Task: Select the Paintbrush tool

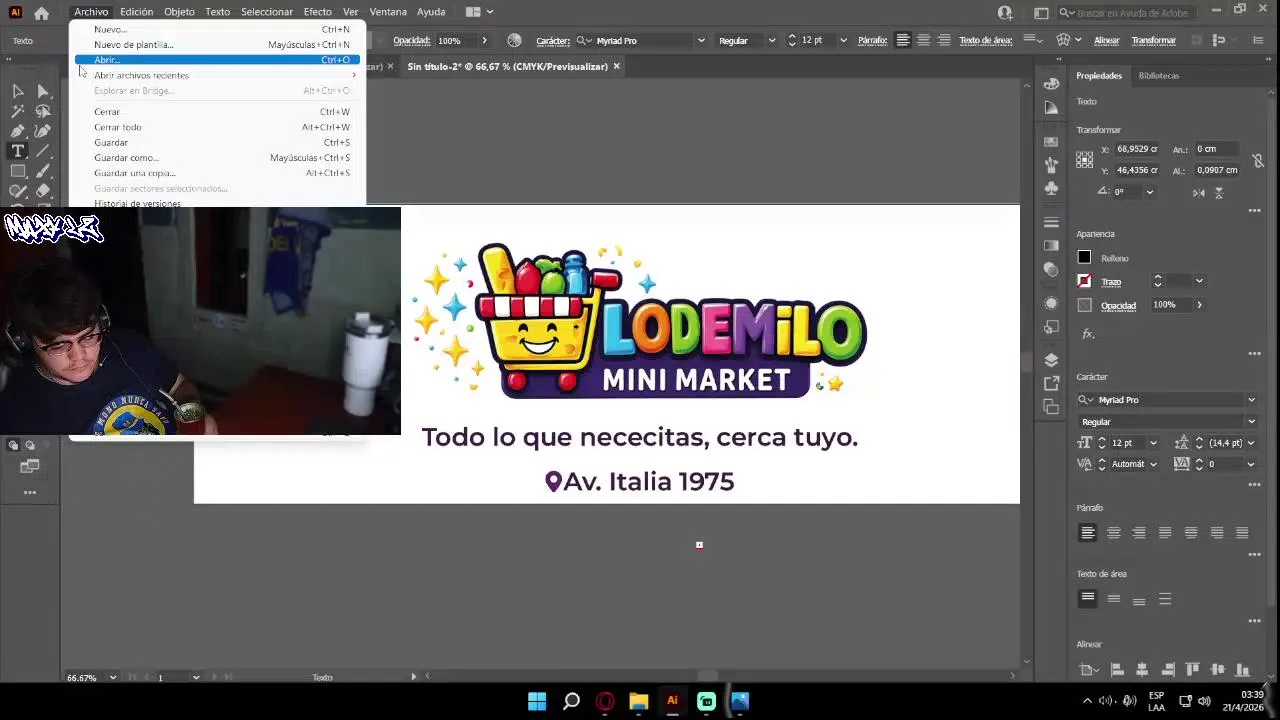Action: coord(43,171)
